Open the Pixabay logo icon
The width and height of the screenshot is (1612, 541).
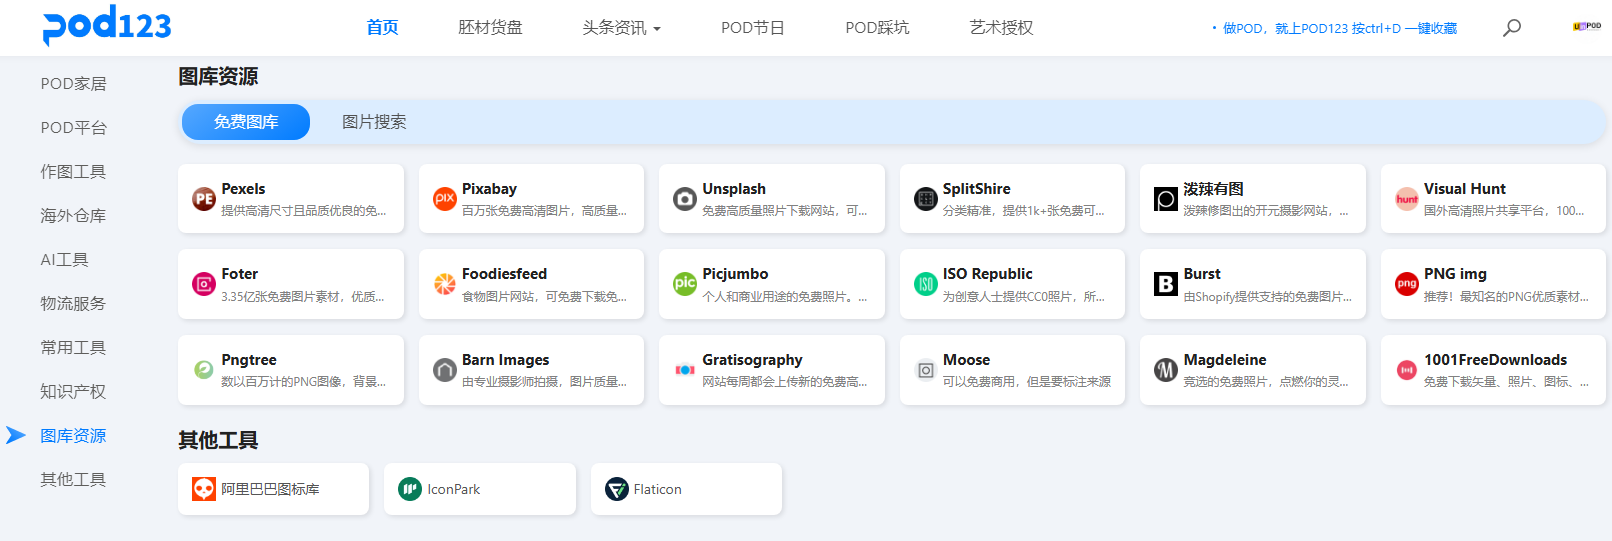(445, 199)
